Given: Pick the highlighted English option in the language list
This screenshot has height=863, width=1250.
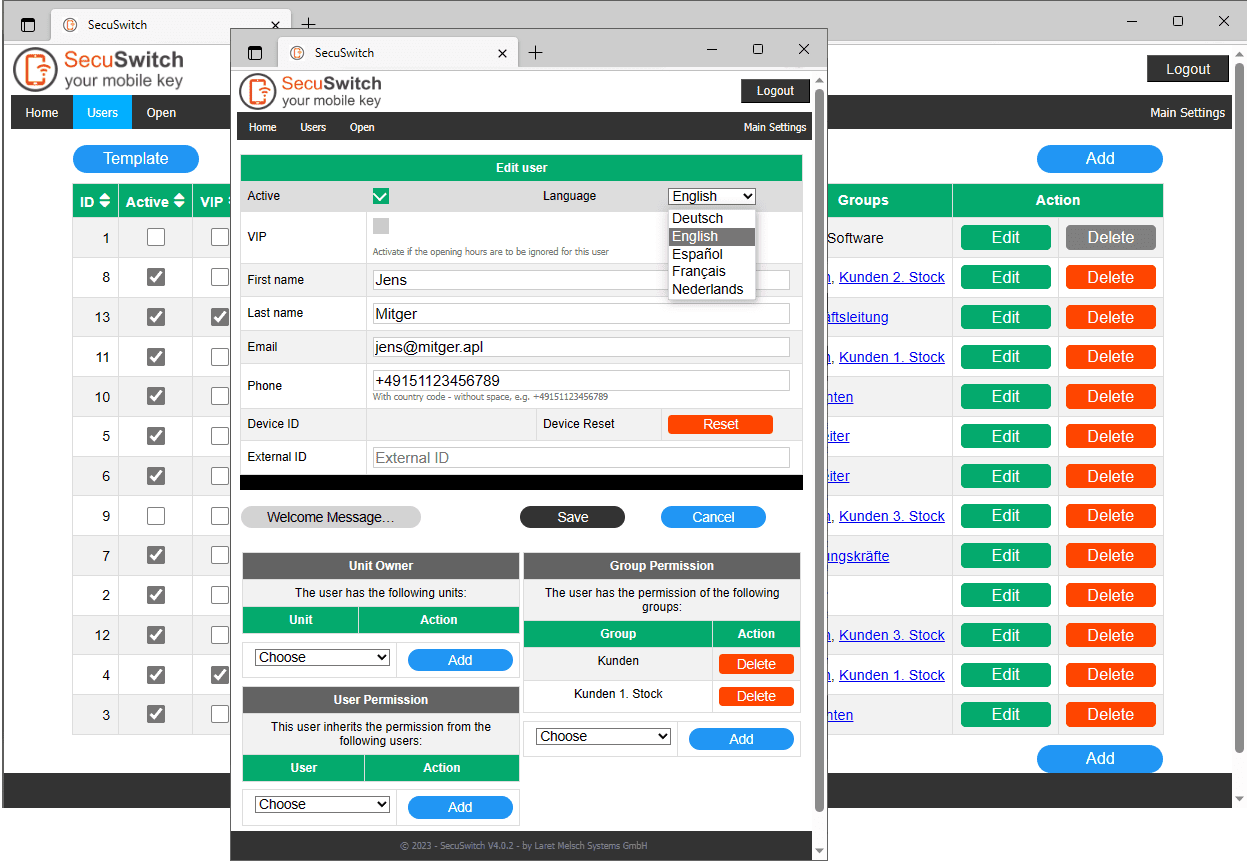Looking at the screenshot, I should point(712,236).
